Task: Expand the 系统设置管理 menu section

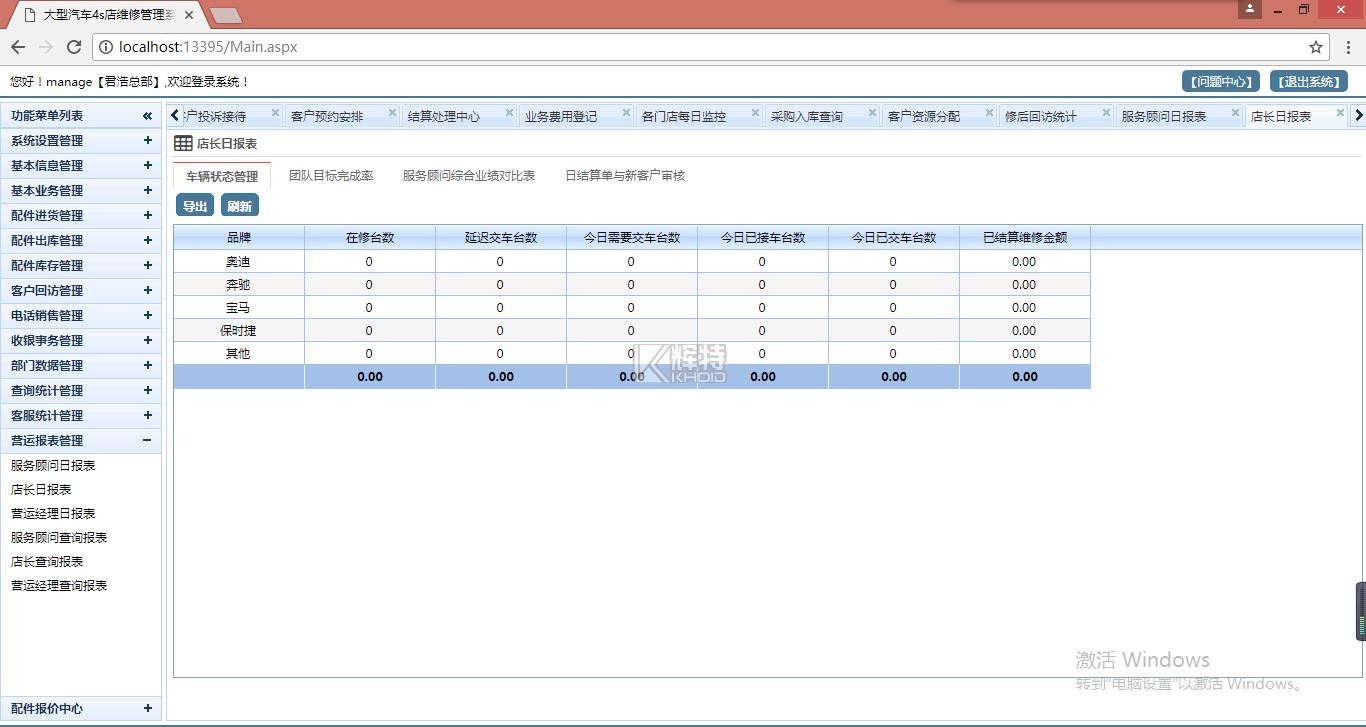Action: (x=147, y=141)
